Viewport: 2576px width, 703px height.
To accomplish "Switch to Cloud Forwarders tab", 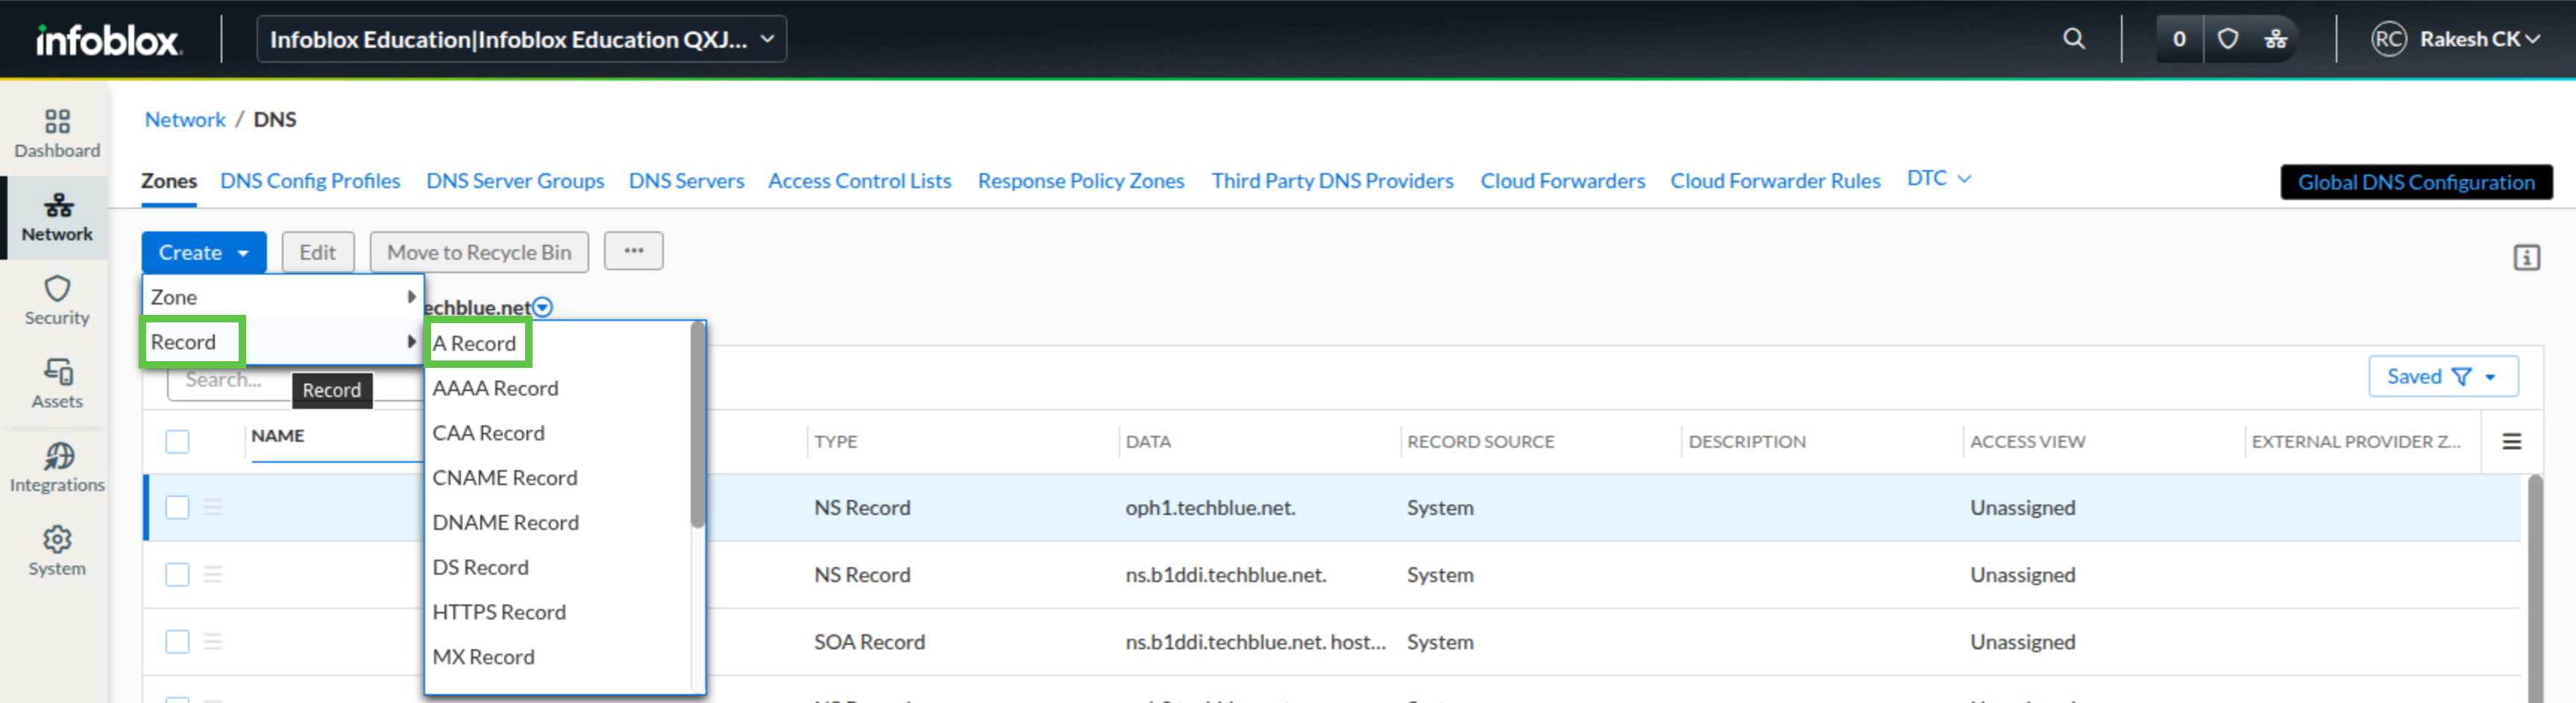I will coord(1562,181).
